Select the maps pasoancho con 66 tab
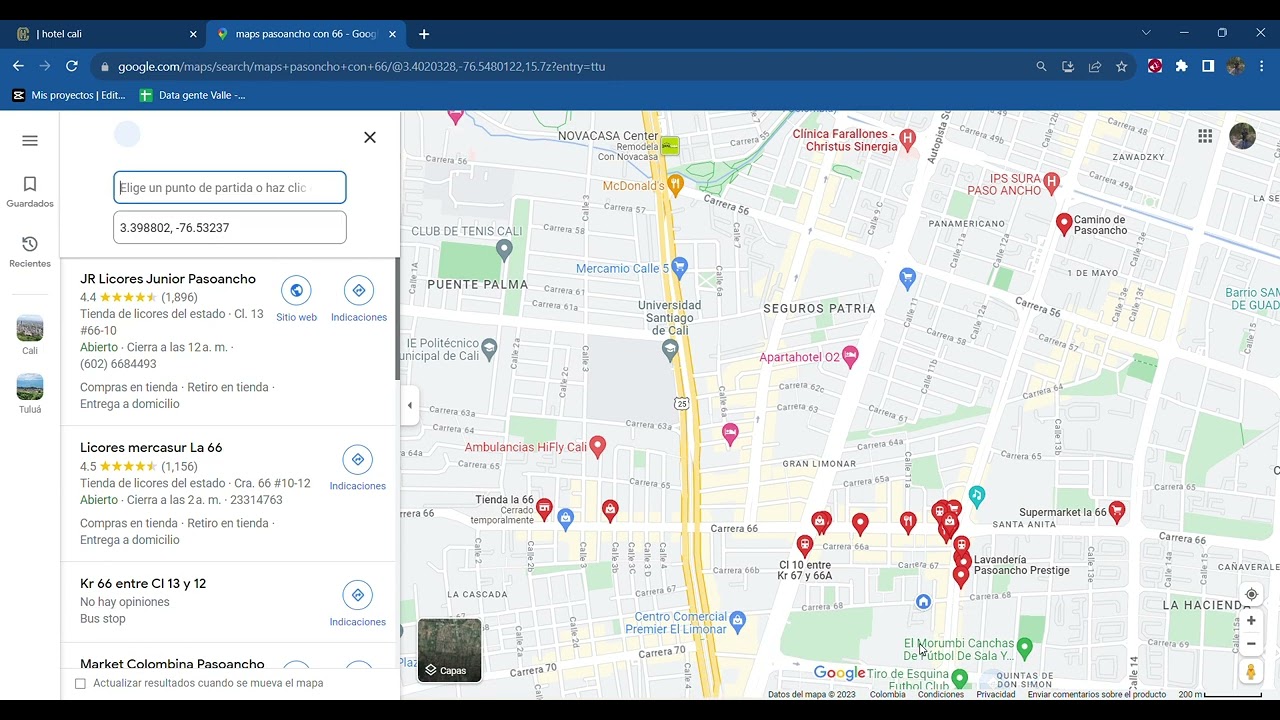The image size is (1280, 720). (305, 34)
